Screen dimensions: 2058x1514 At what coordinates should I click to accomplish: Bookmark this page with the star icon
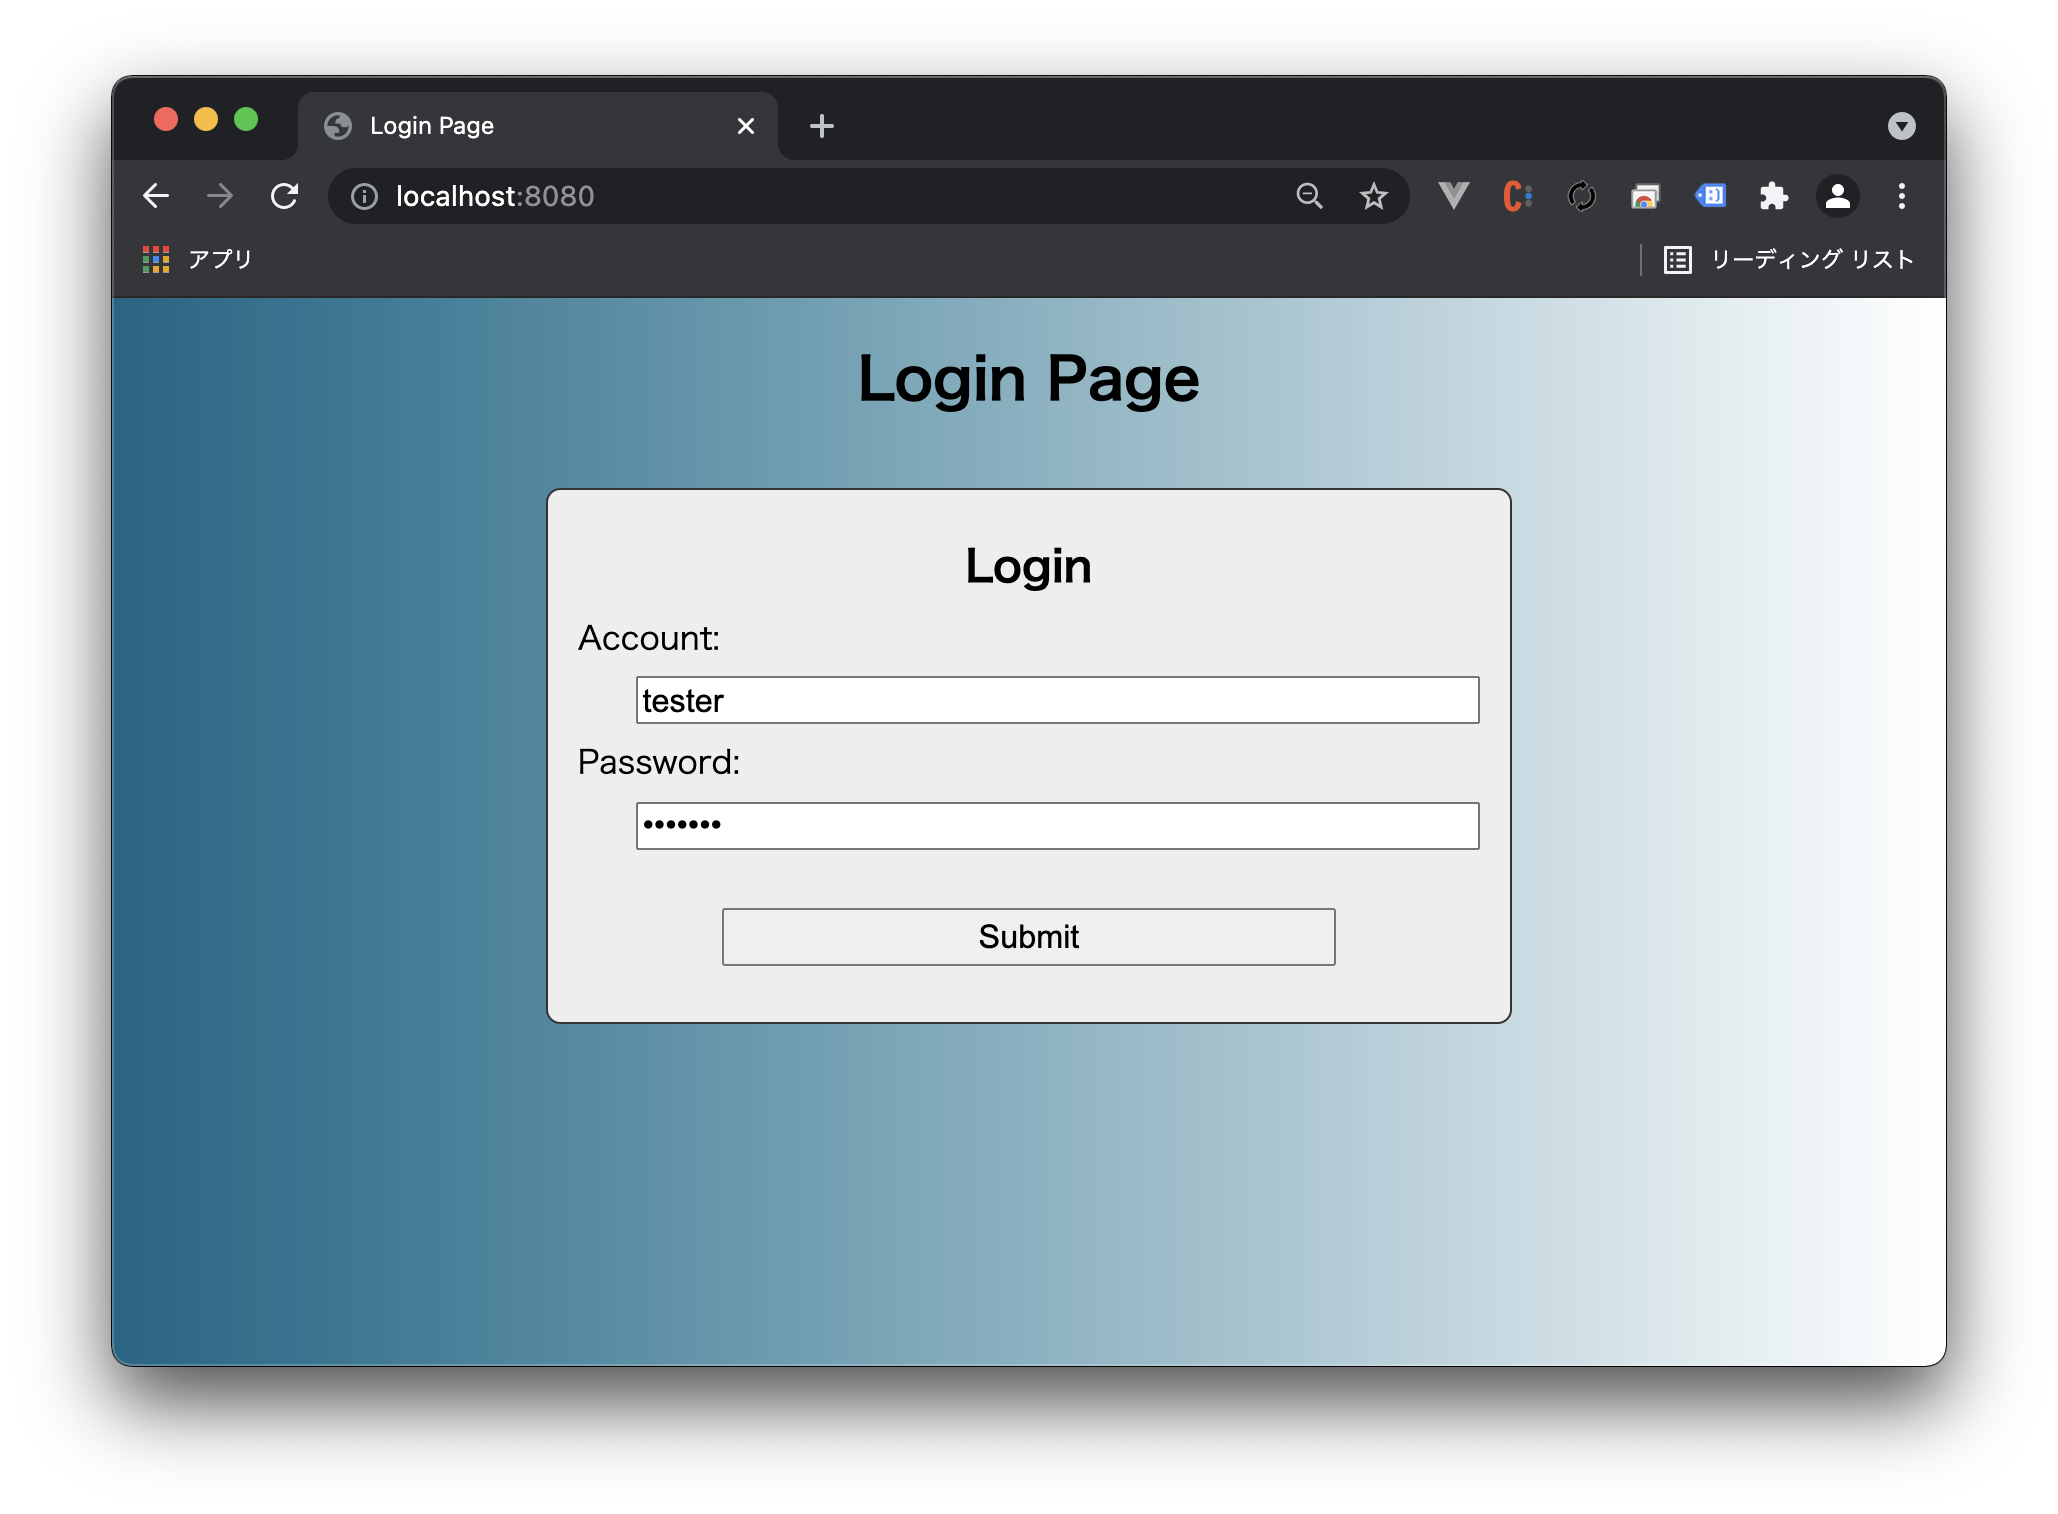[x=1373, y=196]
